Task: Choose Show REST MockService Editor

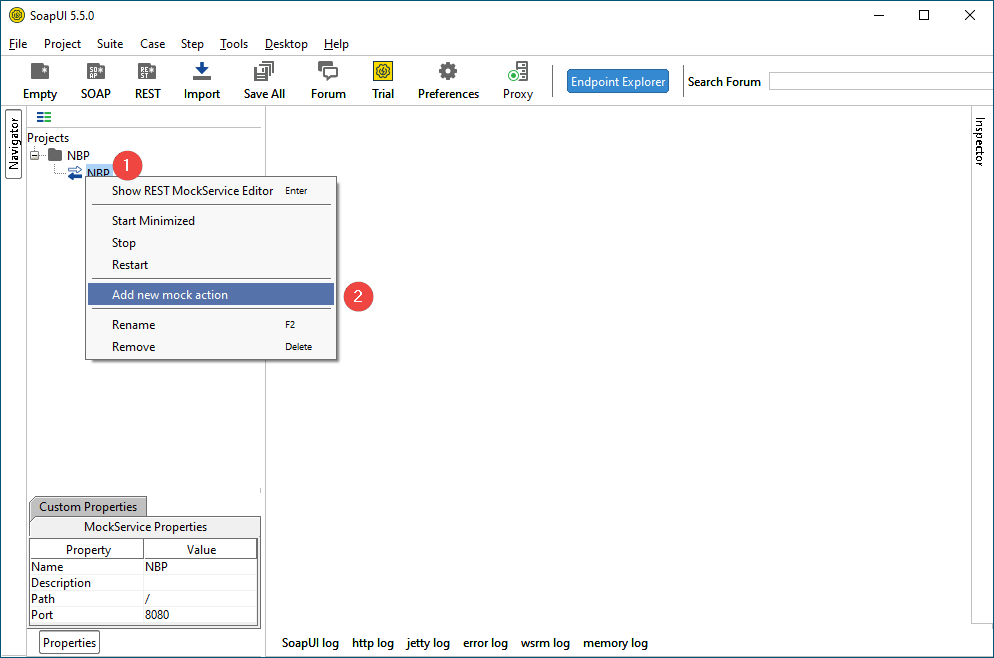Action: click(x=210, y=191)
